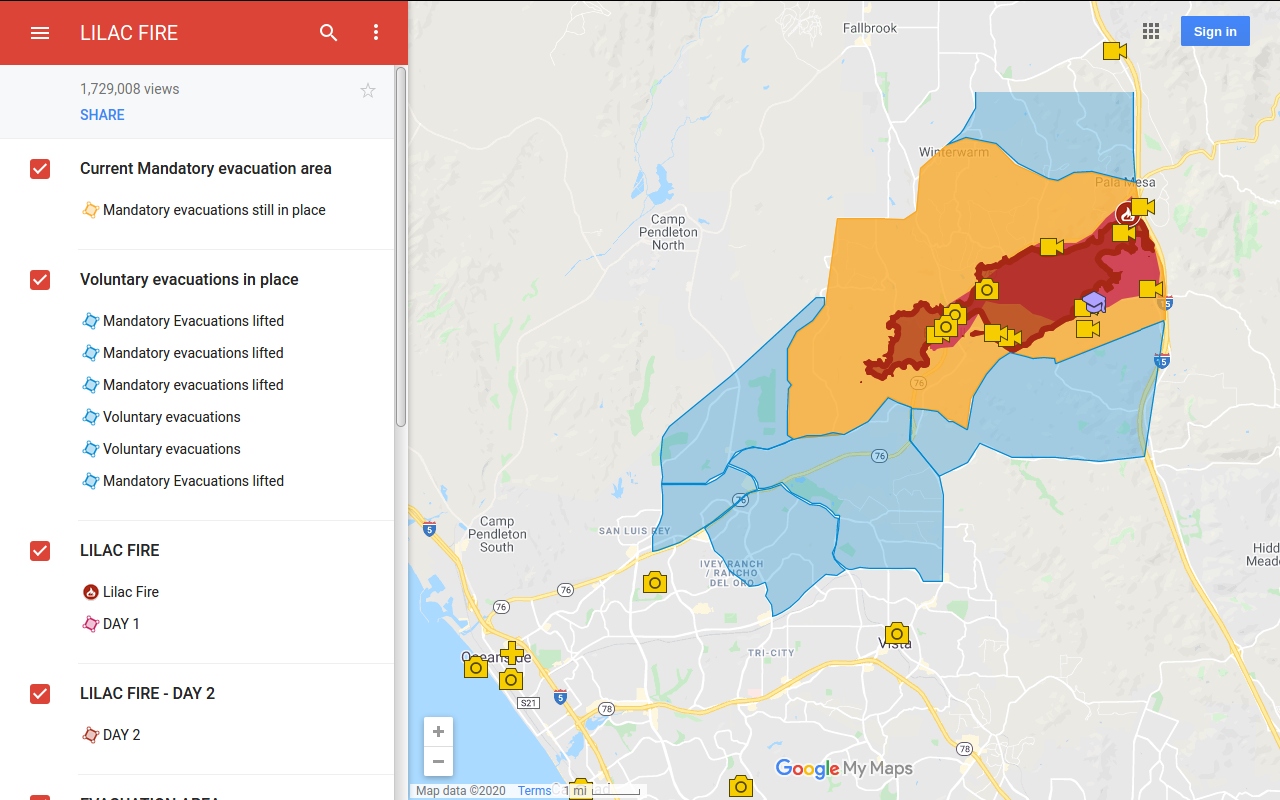Open camera marker beside the Google My Maps logo
This screenshot has width=1280, height=800.
point(740,786)
